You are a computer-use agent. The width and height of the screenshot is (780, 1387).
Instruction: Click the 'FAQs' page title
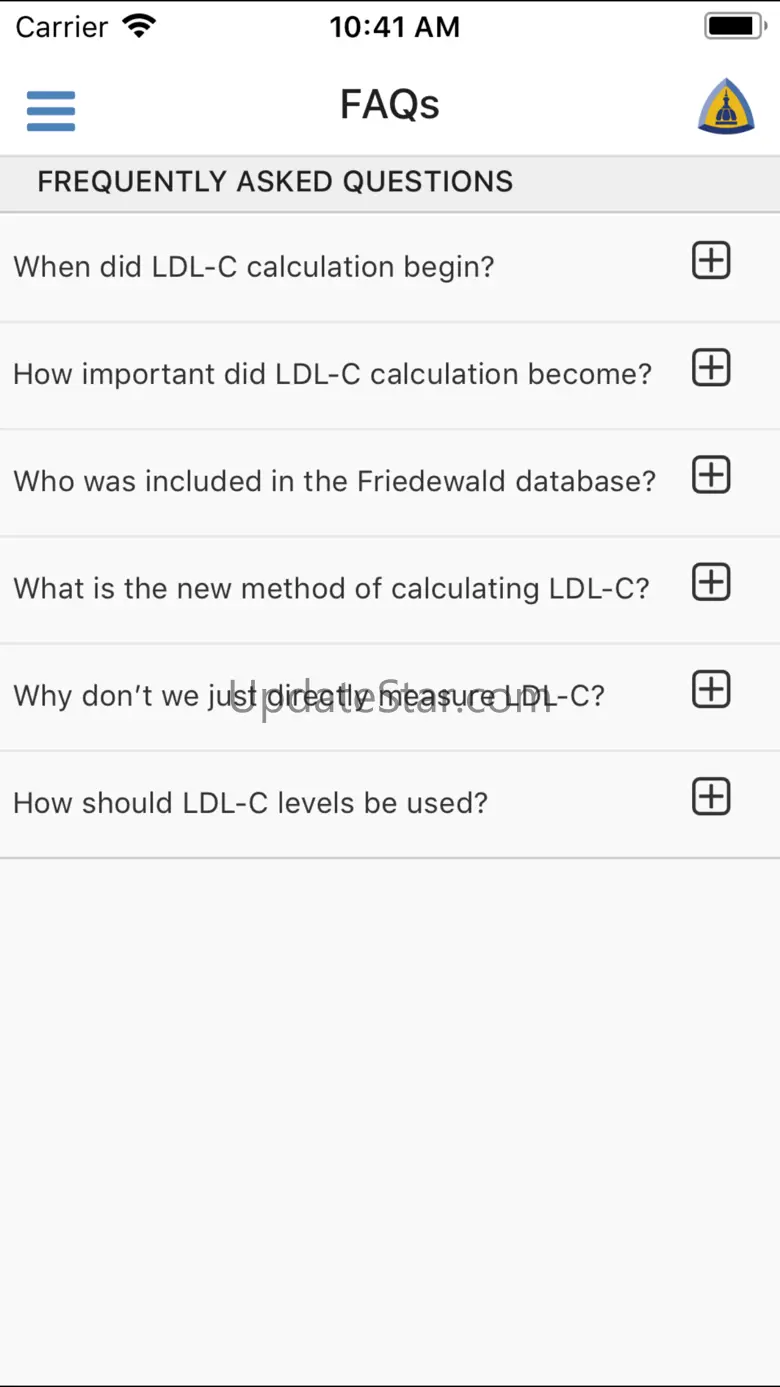click(390, 105)
